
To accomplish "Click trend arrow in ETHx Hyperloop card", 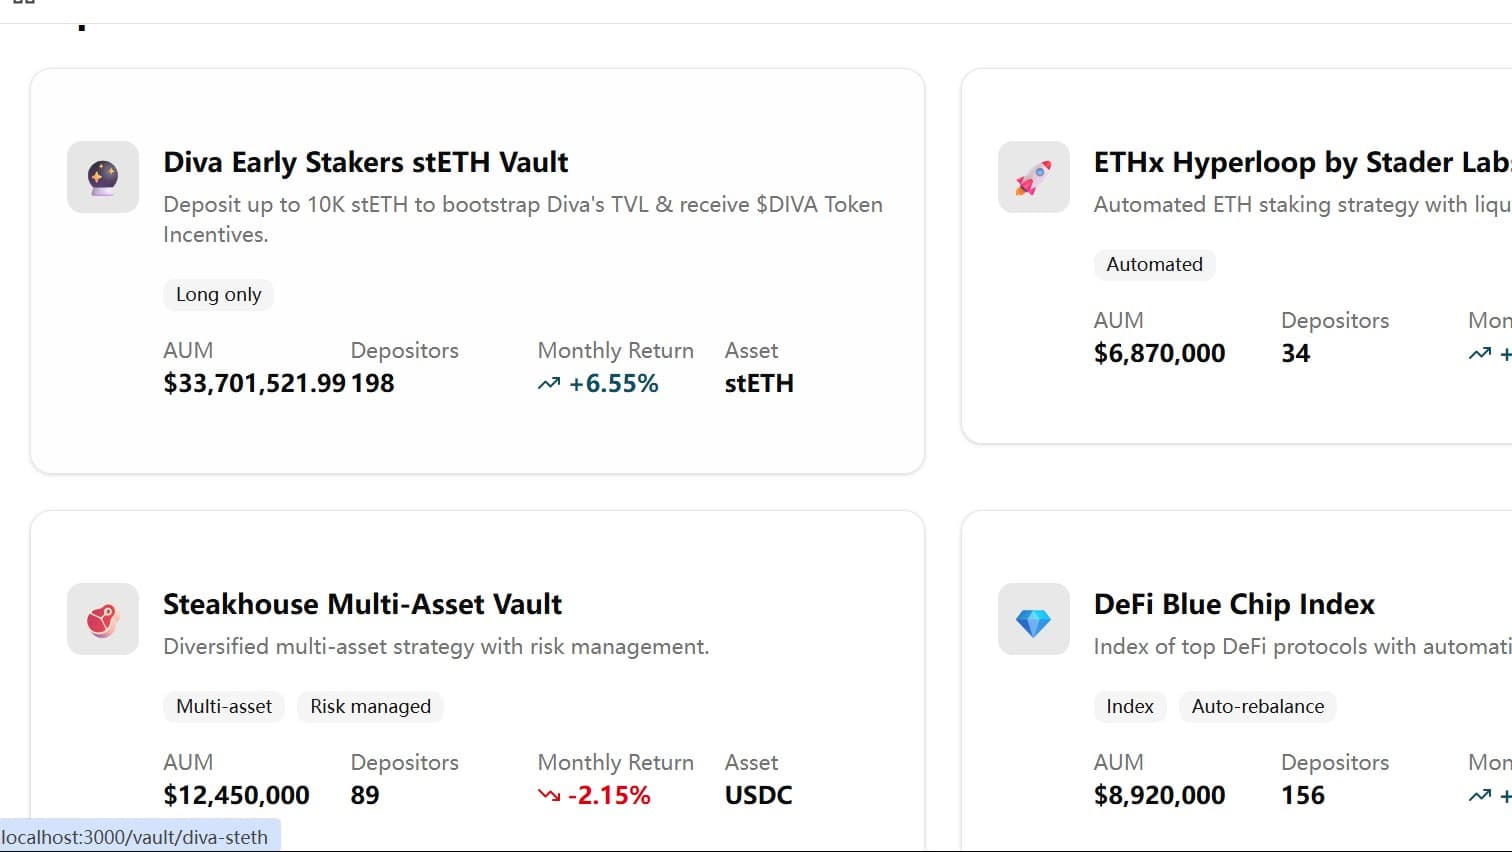I will (x=1480, y=354).
